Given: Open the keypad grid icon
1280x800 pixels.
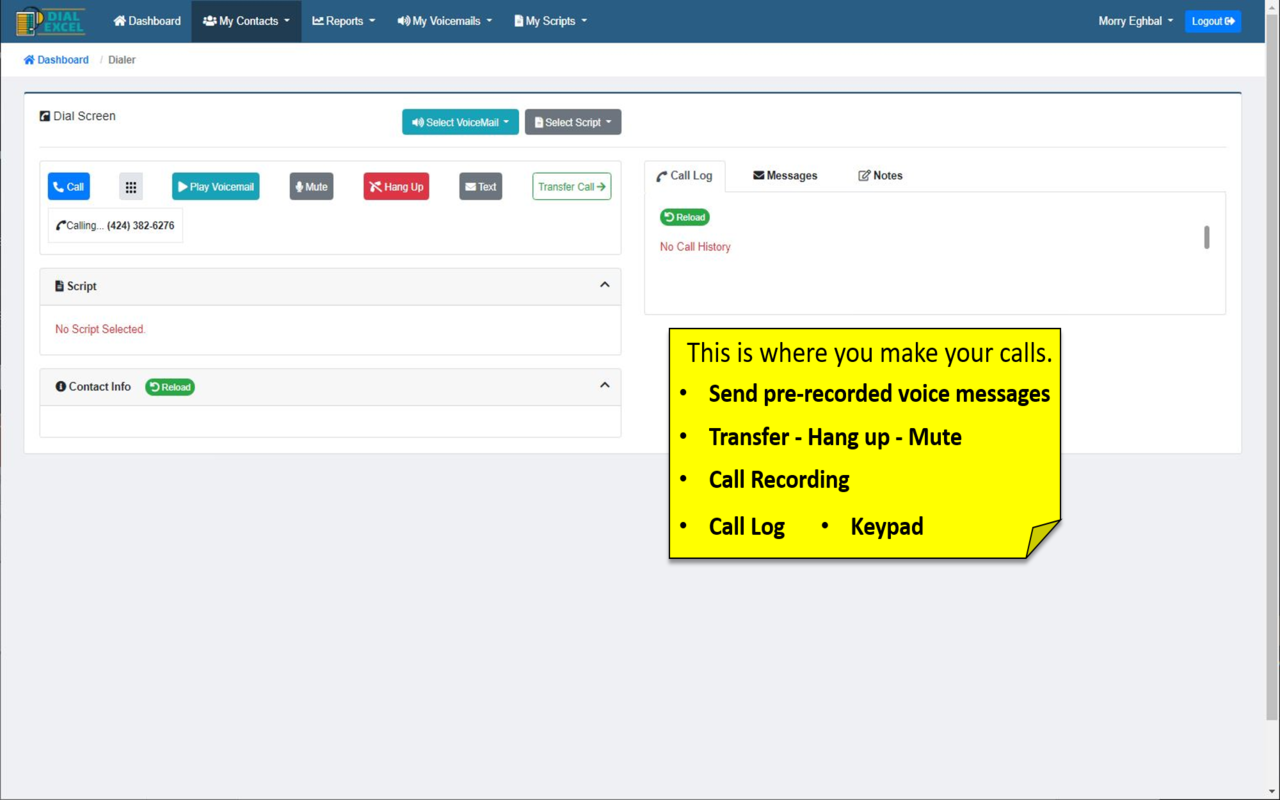Looking at the screenshot, I should (x=131, y=187).
